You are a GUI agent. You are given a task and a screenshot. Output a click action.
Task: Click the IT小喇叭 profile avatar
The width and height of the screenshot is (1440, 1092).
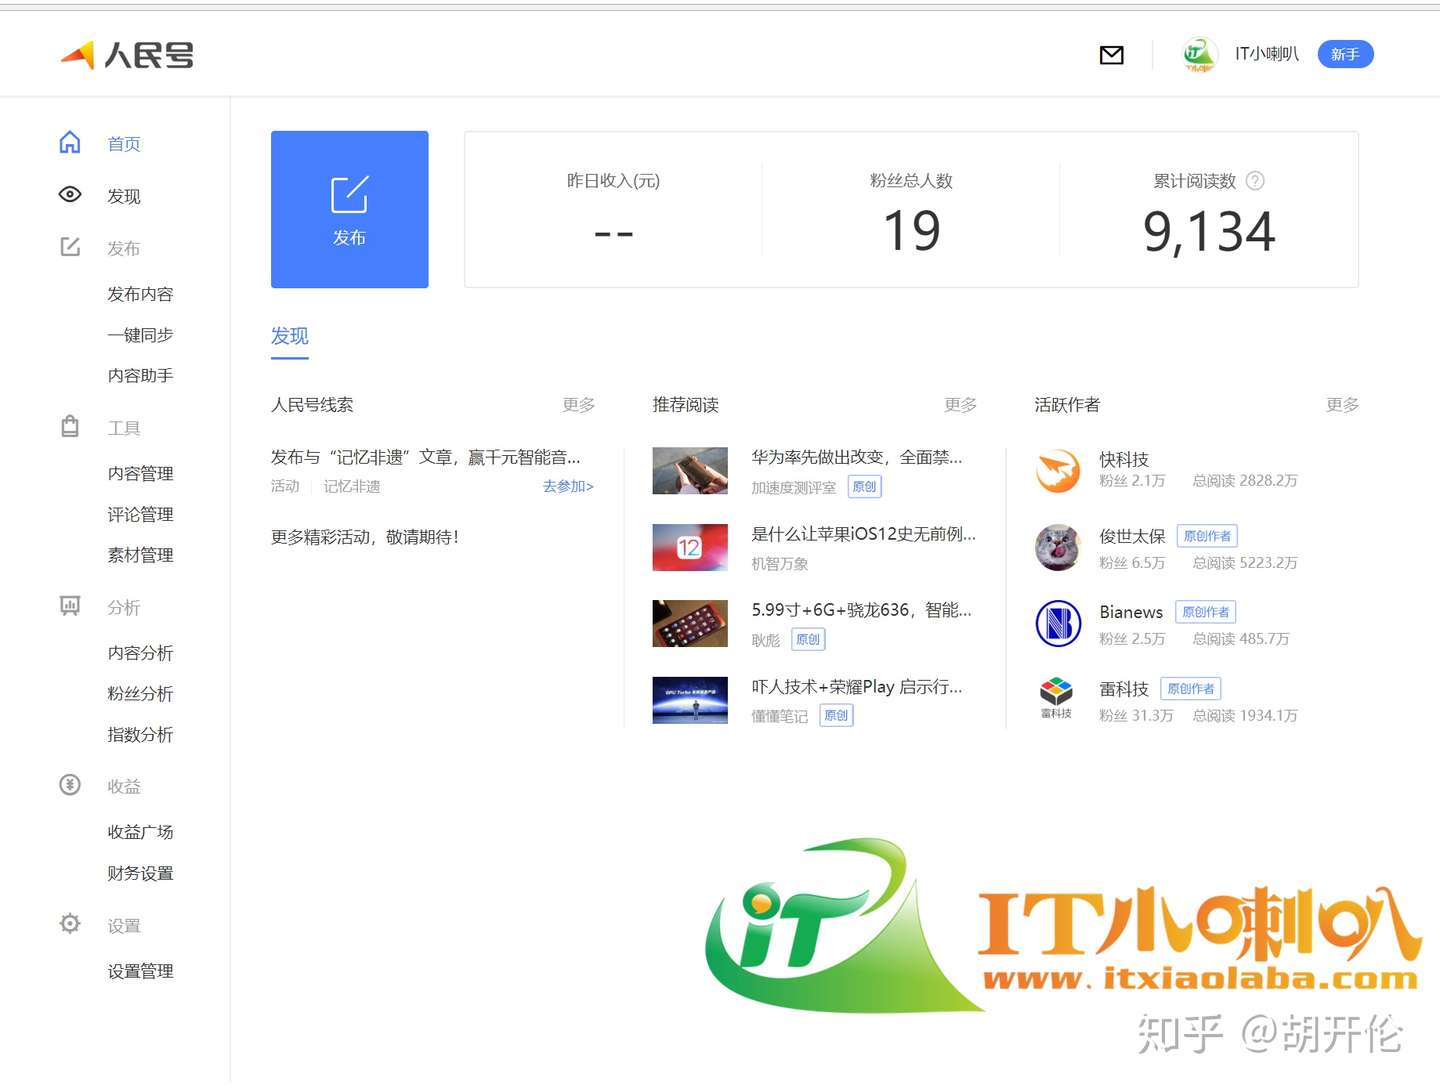[x=1199, y=54]
